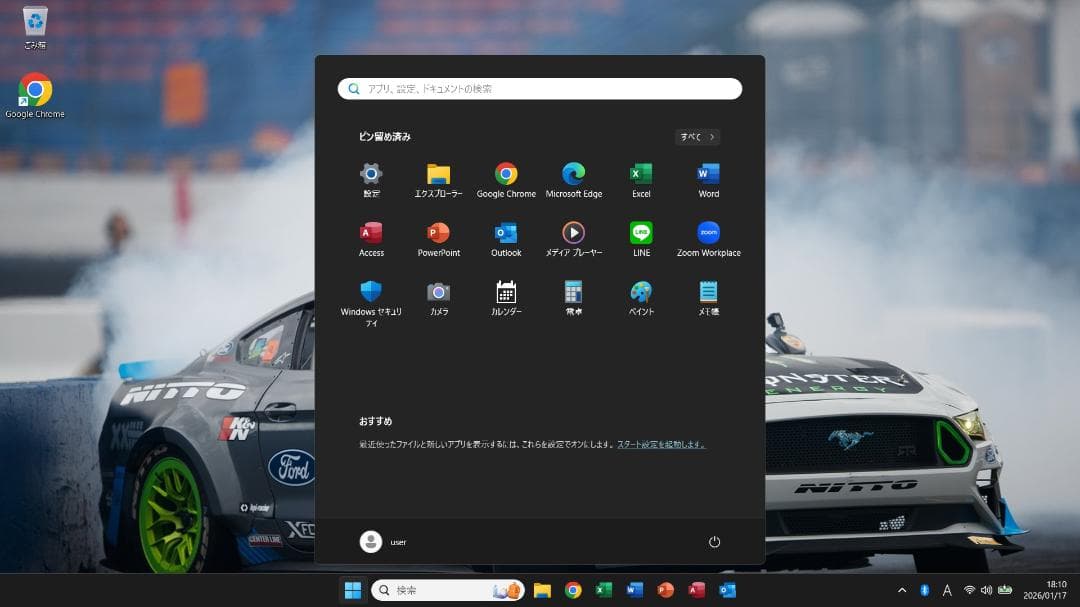
Task: Launch Microsoft Edge from pinned apps
Action: click(x=573, y=173)
